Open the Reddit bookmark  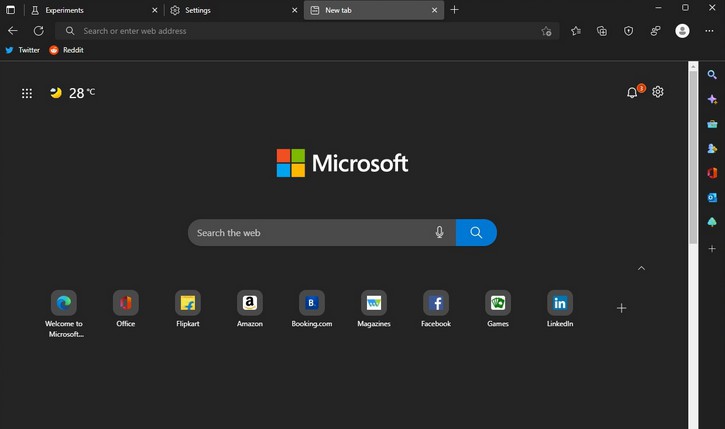67,50
